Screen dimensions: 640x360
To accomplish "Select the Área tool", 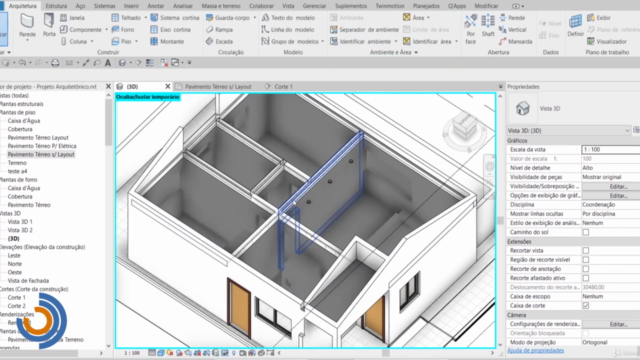I will point(414,18).
